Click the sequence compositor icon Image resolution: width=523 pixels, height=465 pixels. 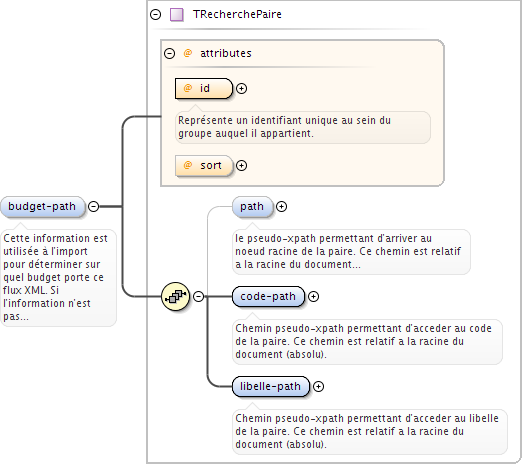tap(175, 296)
